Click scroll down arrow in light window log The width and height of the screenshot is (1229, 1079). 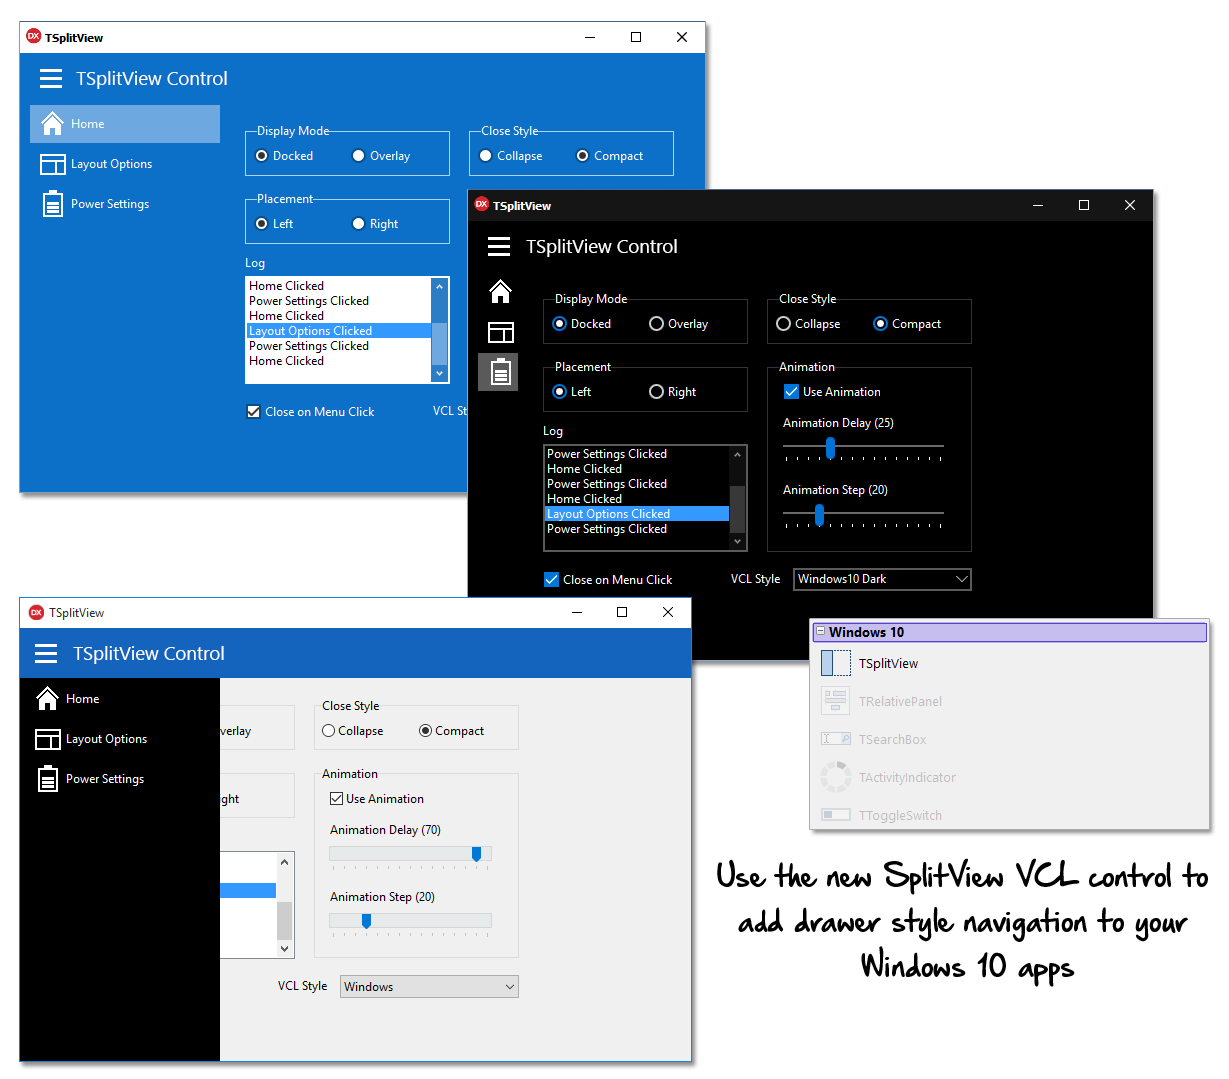pyautogui.click(x=285, y=949)
